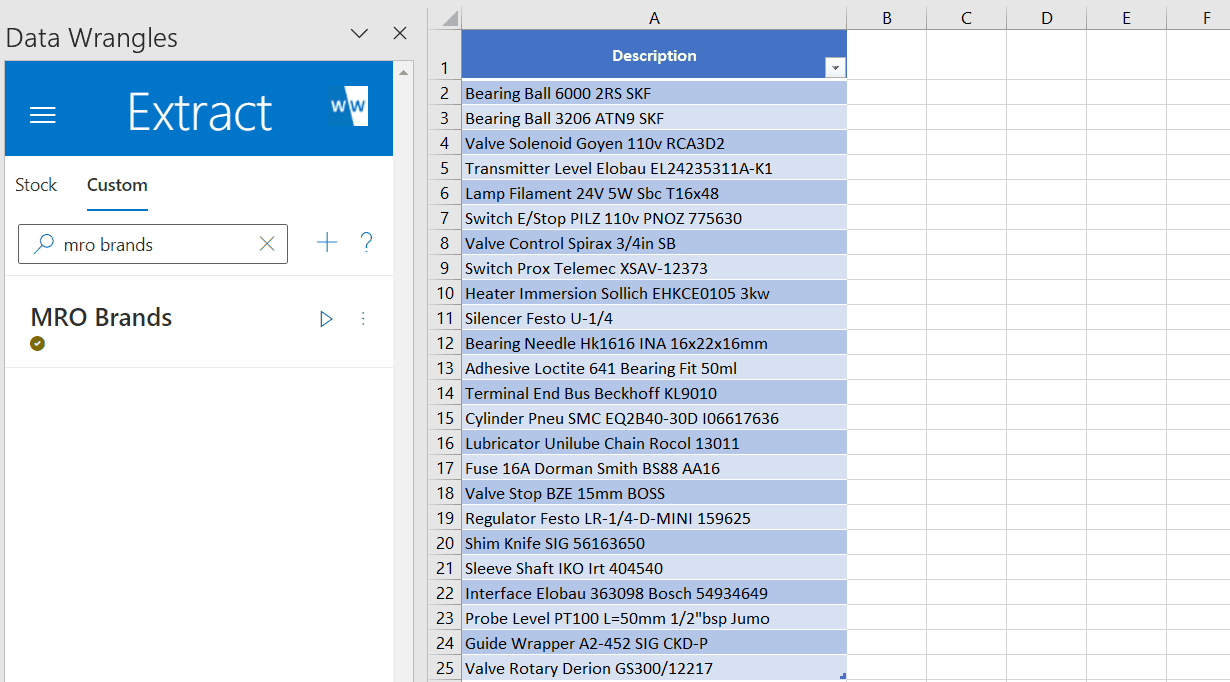Select column E header

1127,18
